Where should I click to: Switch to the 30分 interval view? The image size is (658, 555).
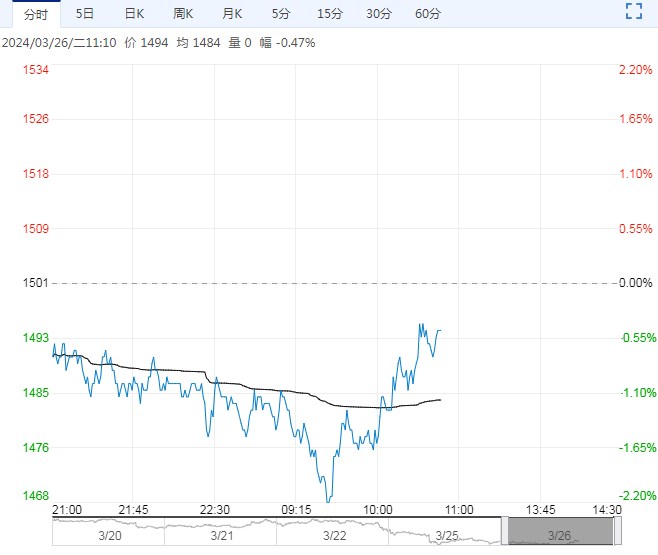[378, 14]
